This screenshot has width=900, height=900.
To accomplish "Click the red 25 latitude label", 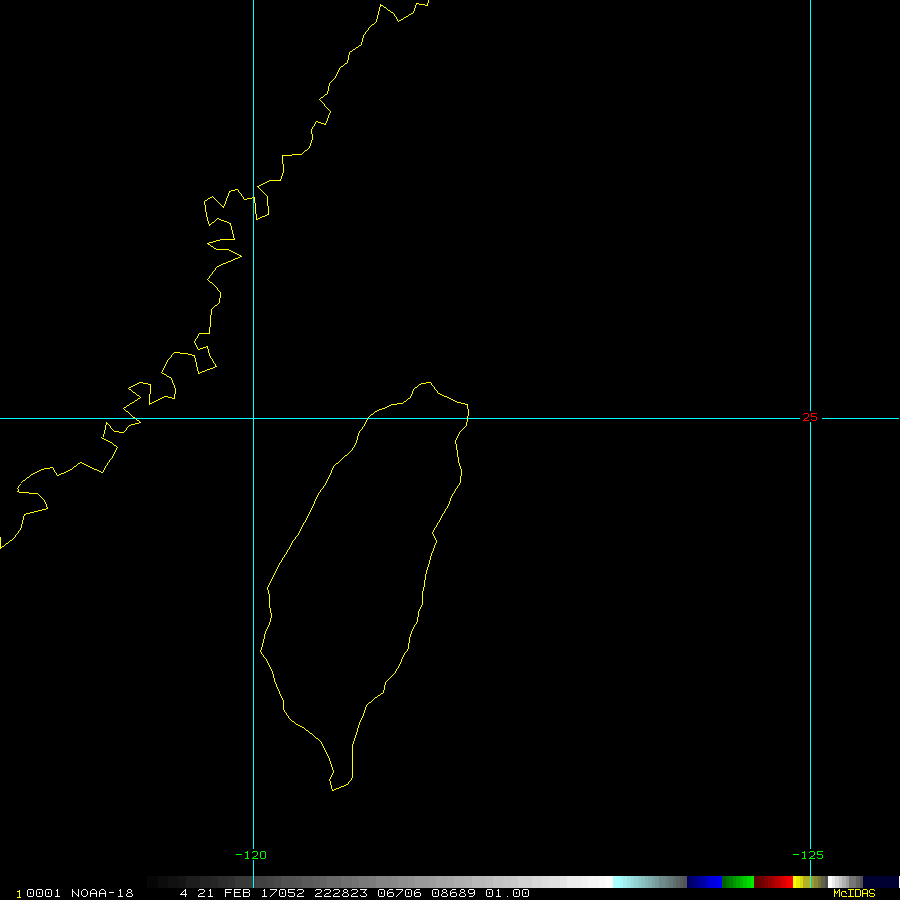I will [810, 417].
